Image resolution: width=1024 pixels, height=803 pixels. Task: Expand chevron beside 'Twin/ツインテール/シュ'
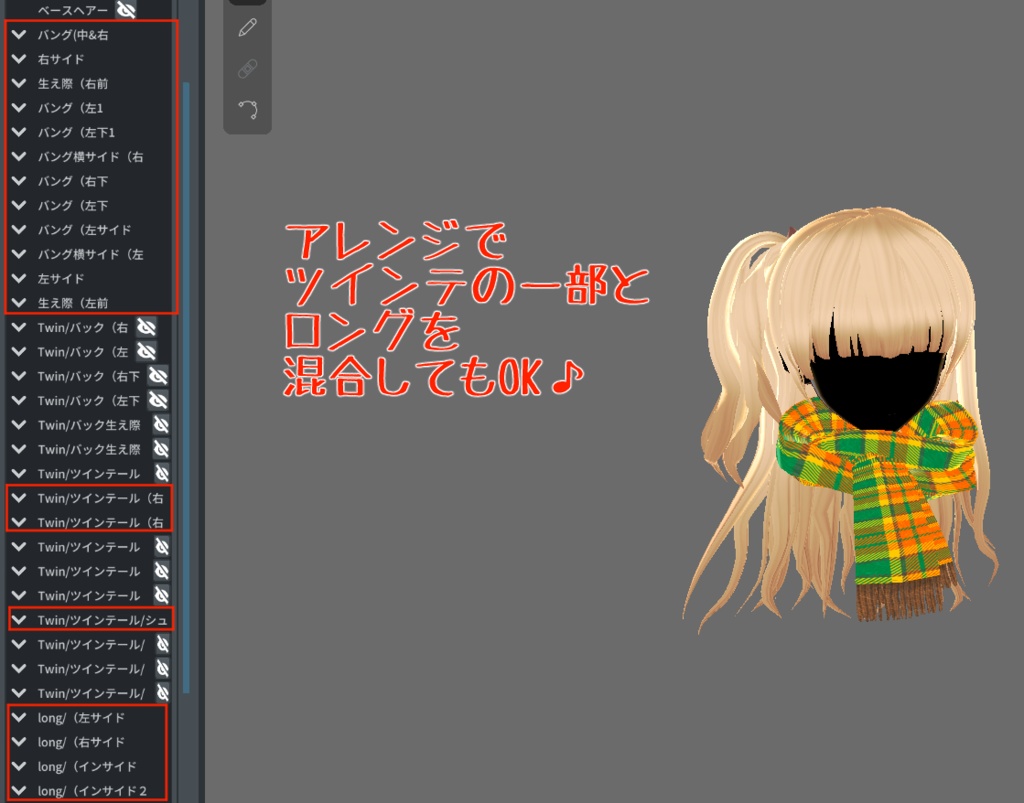[x=19, y=620]
